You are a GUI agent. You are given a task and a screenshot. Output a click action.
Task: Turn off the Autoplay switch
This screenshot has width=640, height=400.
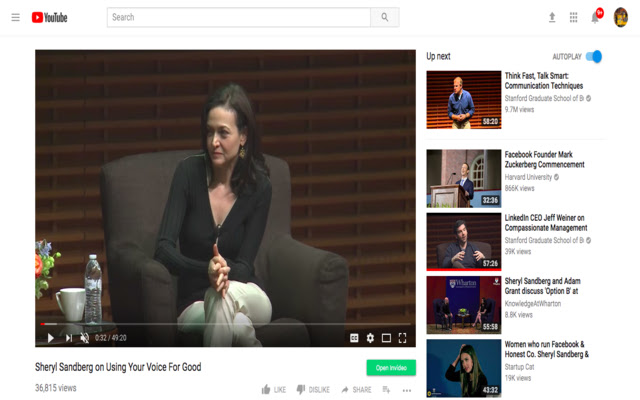594,56
